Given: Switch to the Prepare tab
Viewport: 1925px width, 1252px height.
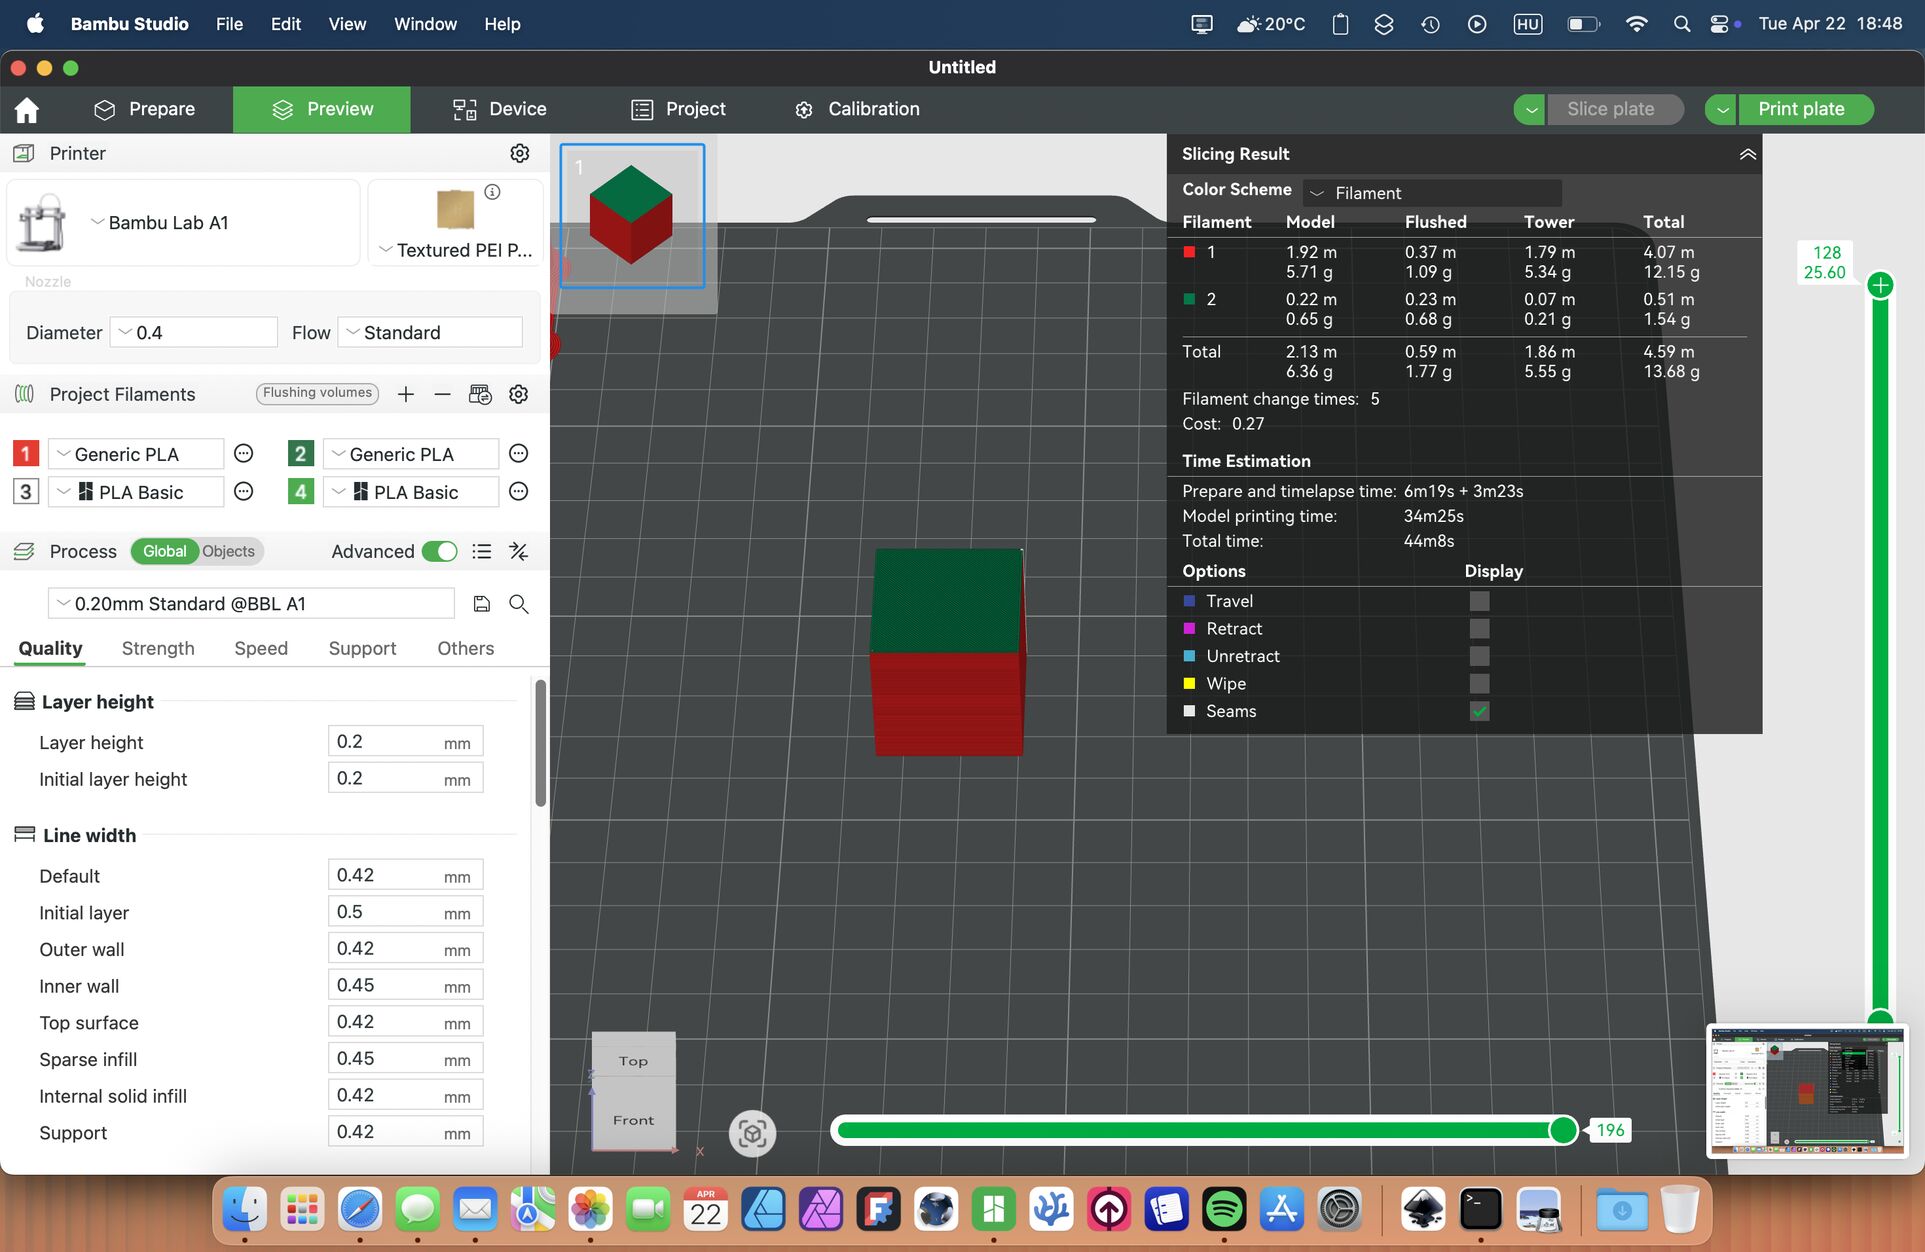Looking at the screenshot, I should click(x=145, y=109).
